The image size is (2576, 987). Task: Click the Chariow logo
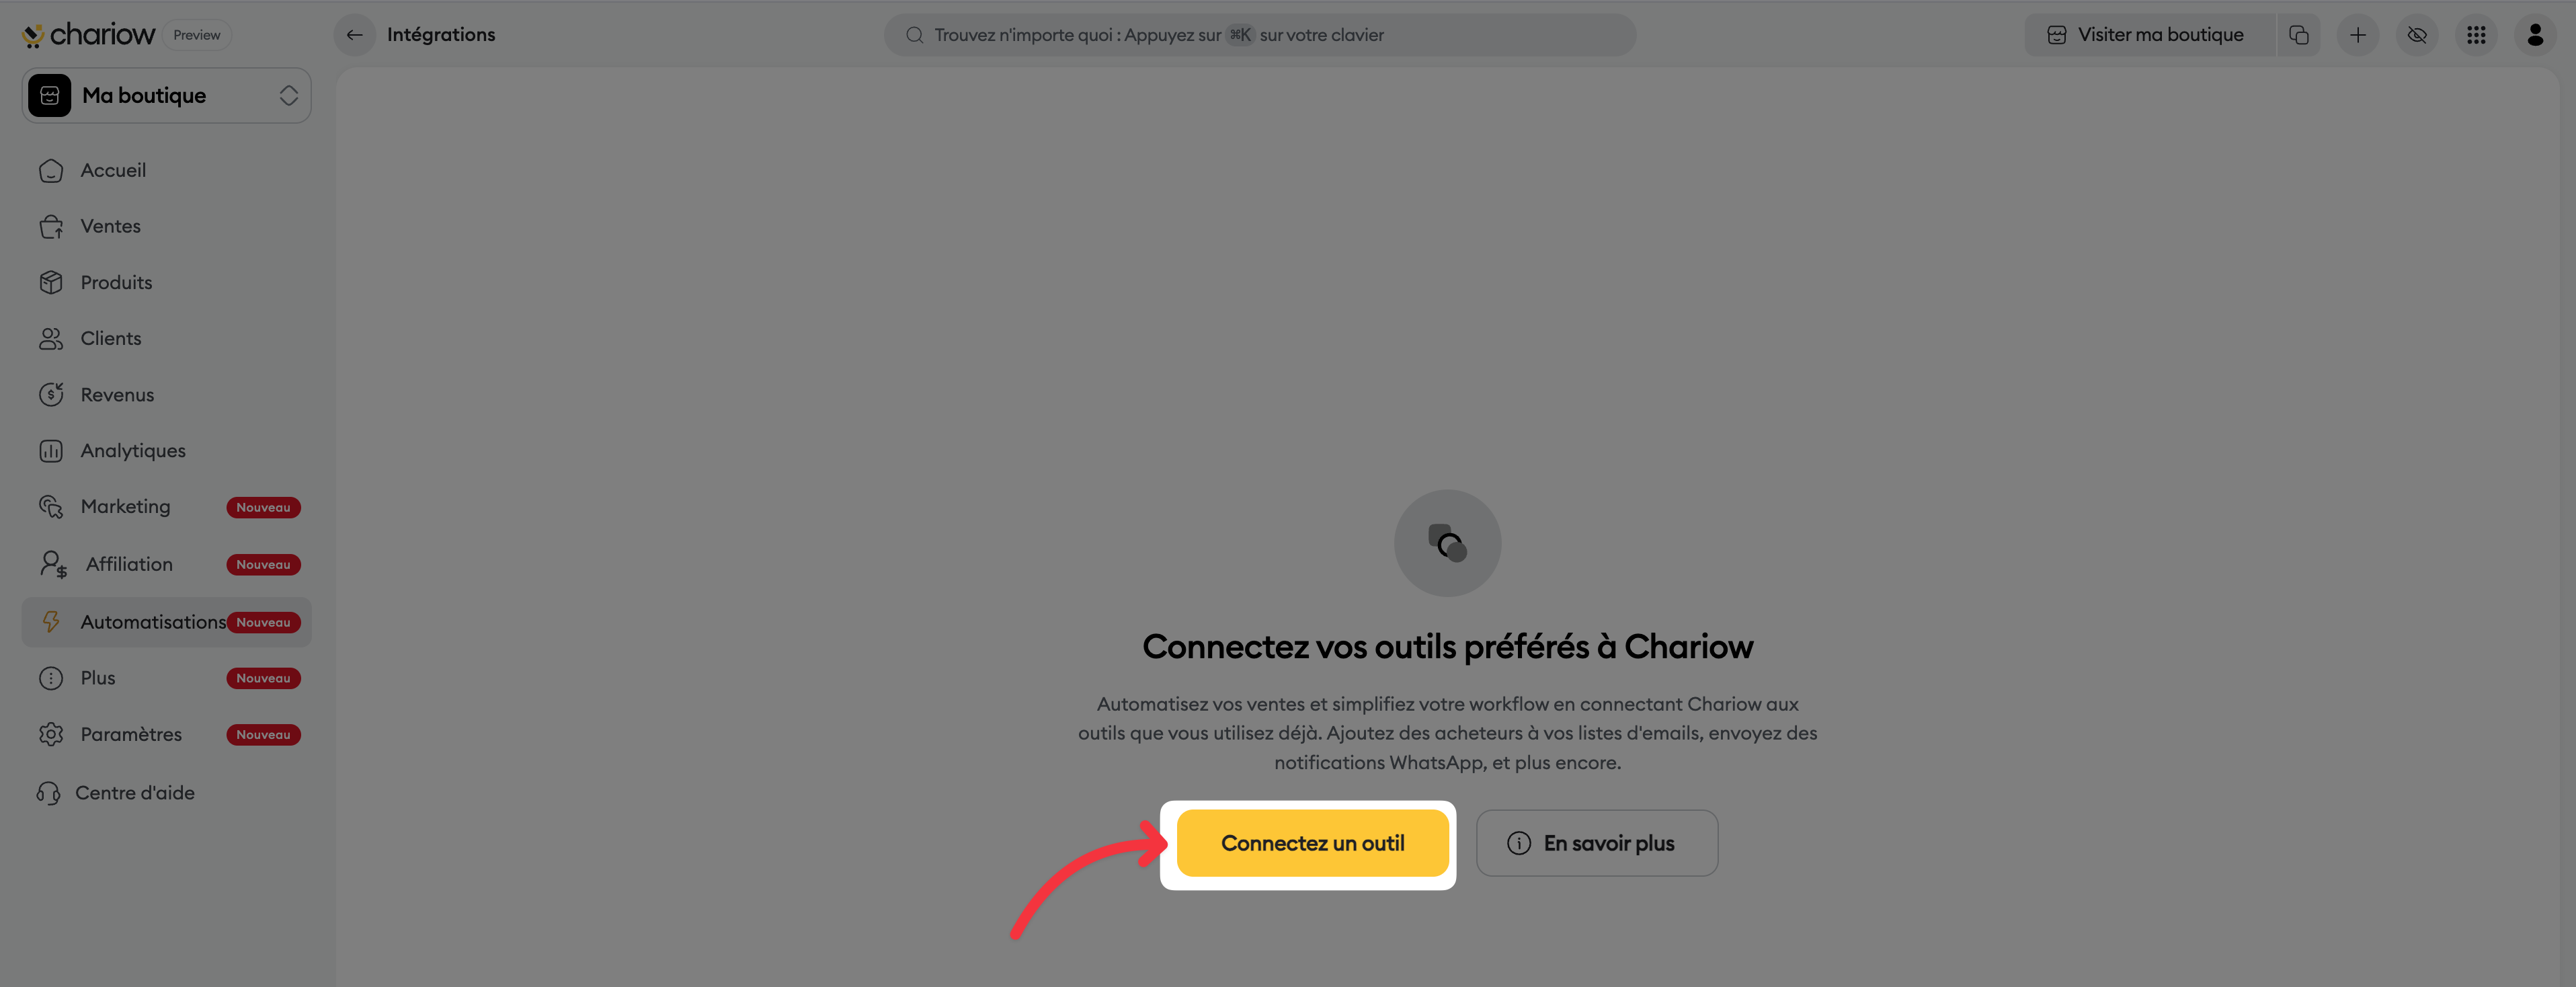tap(88, 35)
